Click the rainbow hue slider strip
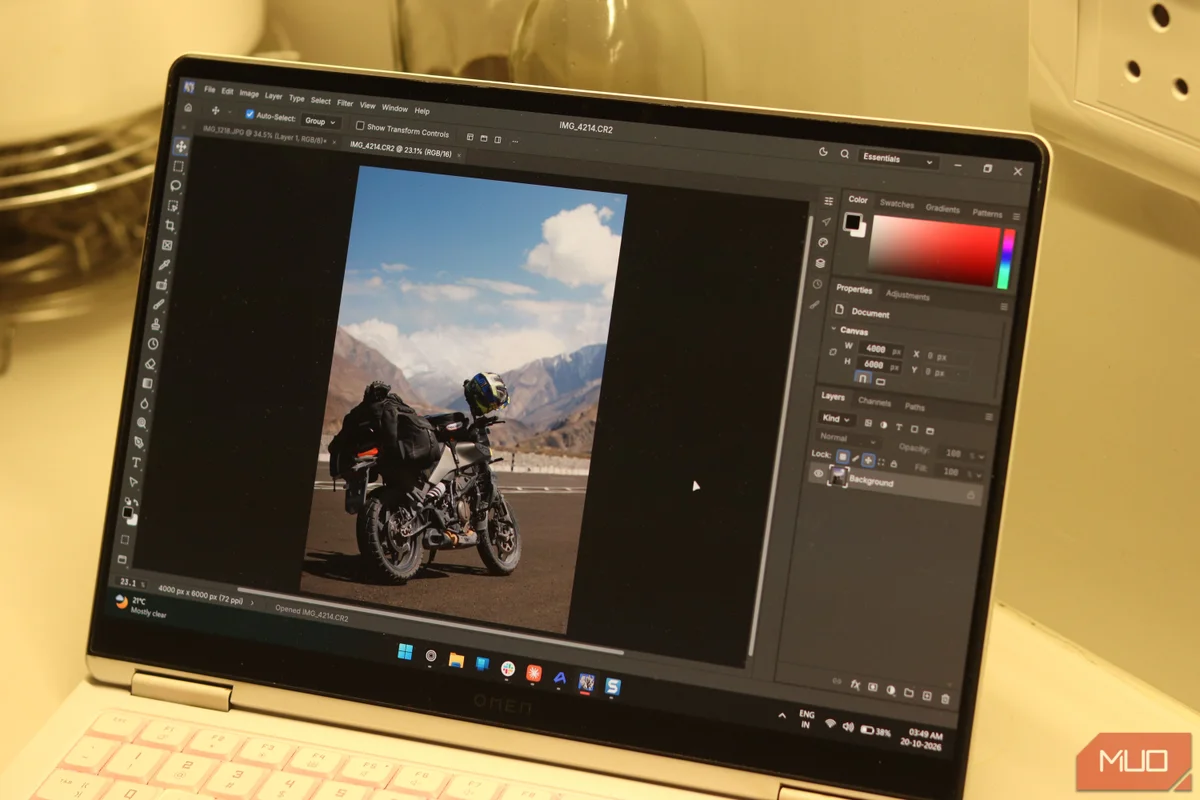The width and height of the screenshot is (1200, 800). [x=1006, y=259]
